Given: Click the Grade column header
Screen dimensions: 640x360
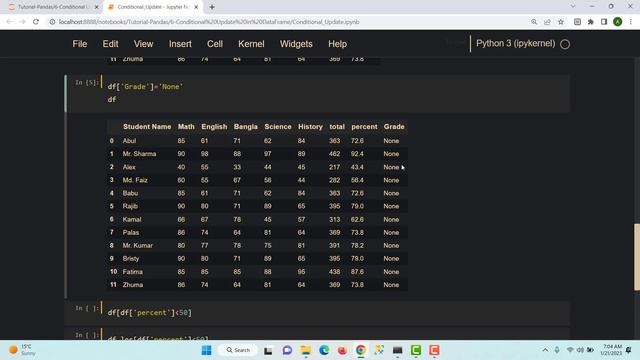Looking at the screenshot, I should click(394, 127).
